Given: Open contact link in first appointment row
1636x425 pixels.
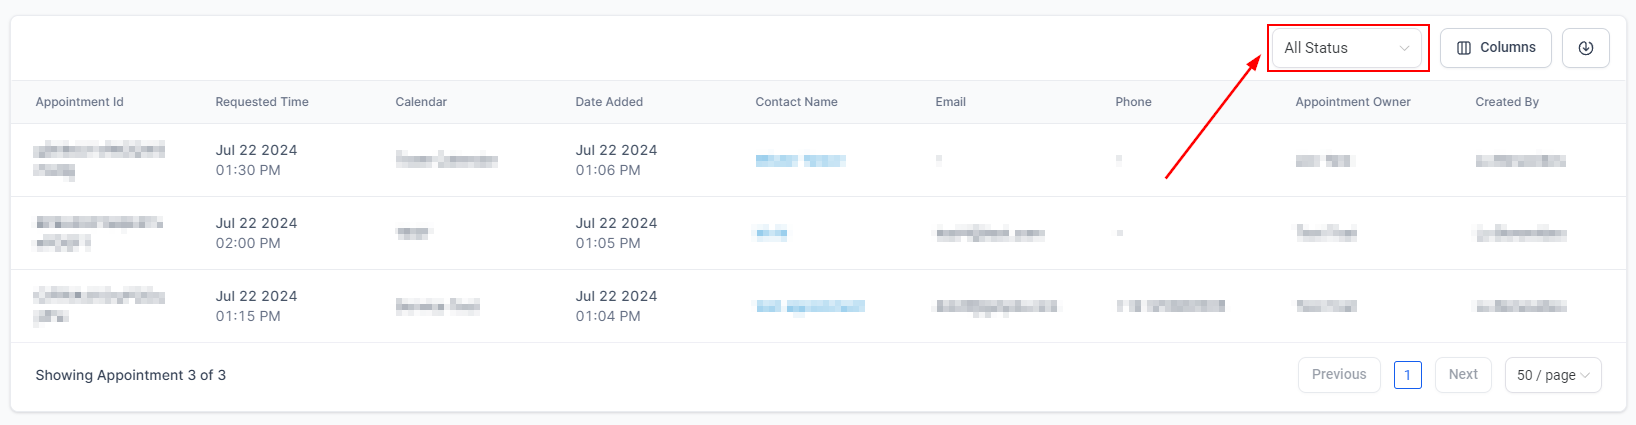Looking at the screenshot, I should [800, 160].
